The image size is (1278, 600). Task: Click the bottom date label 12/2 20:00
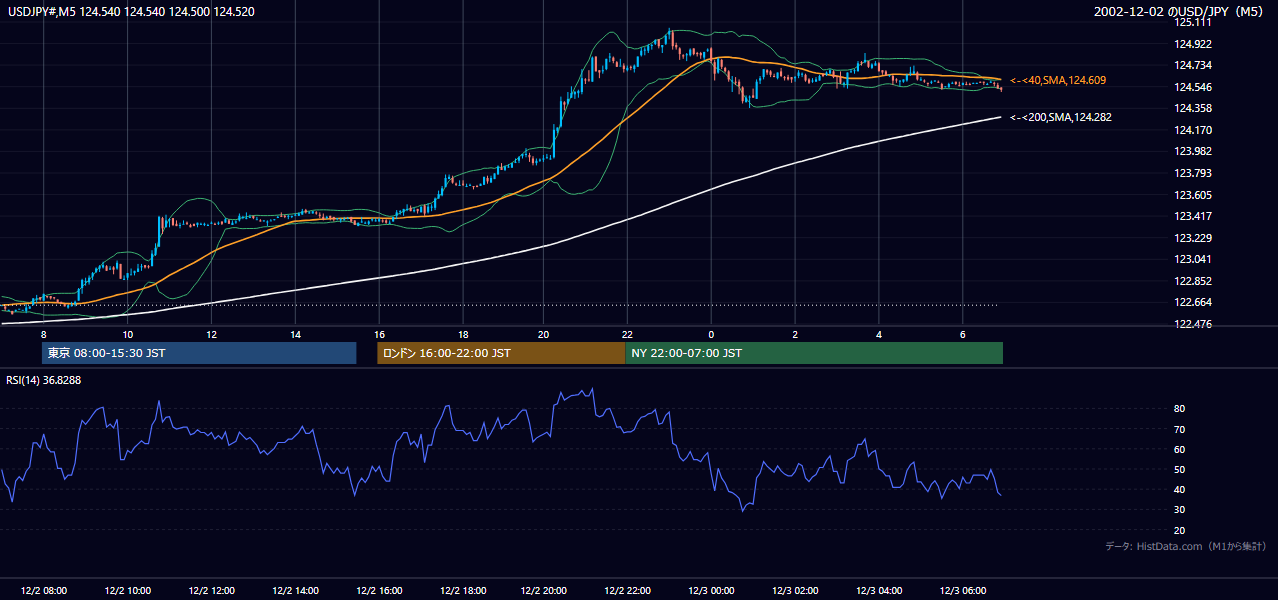pos(545,590)
